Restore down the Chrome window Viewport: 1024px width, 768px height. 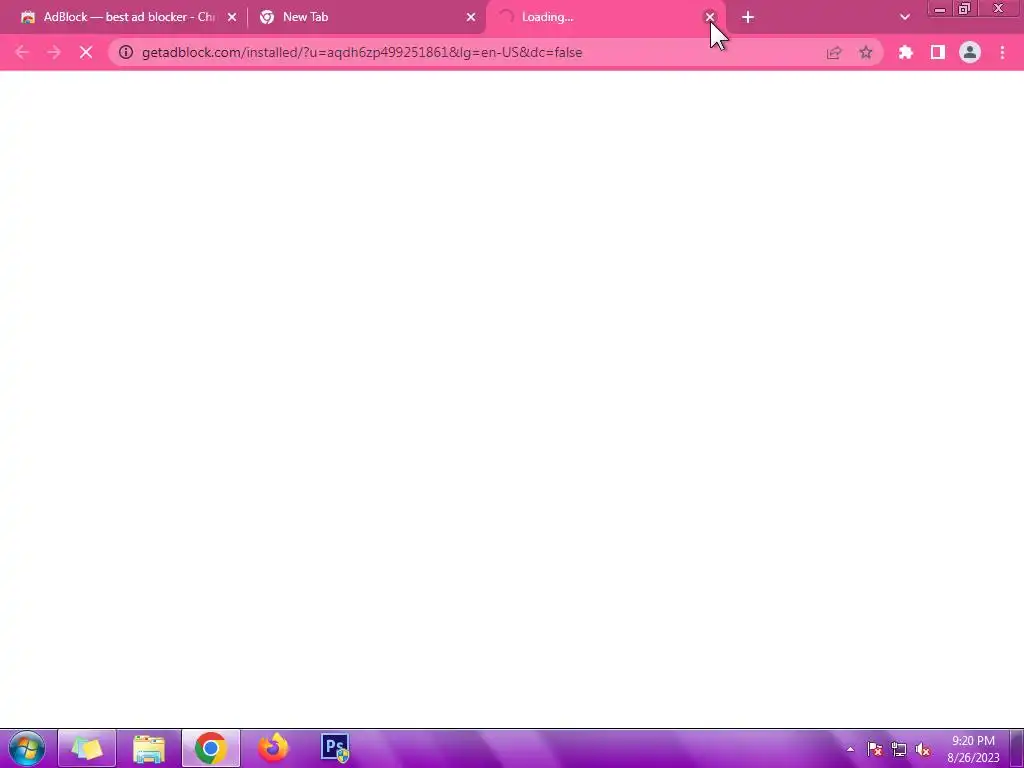pos(965,8)
